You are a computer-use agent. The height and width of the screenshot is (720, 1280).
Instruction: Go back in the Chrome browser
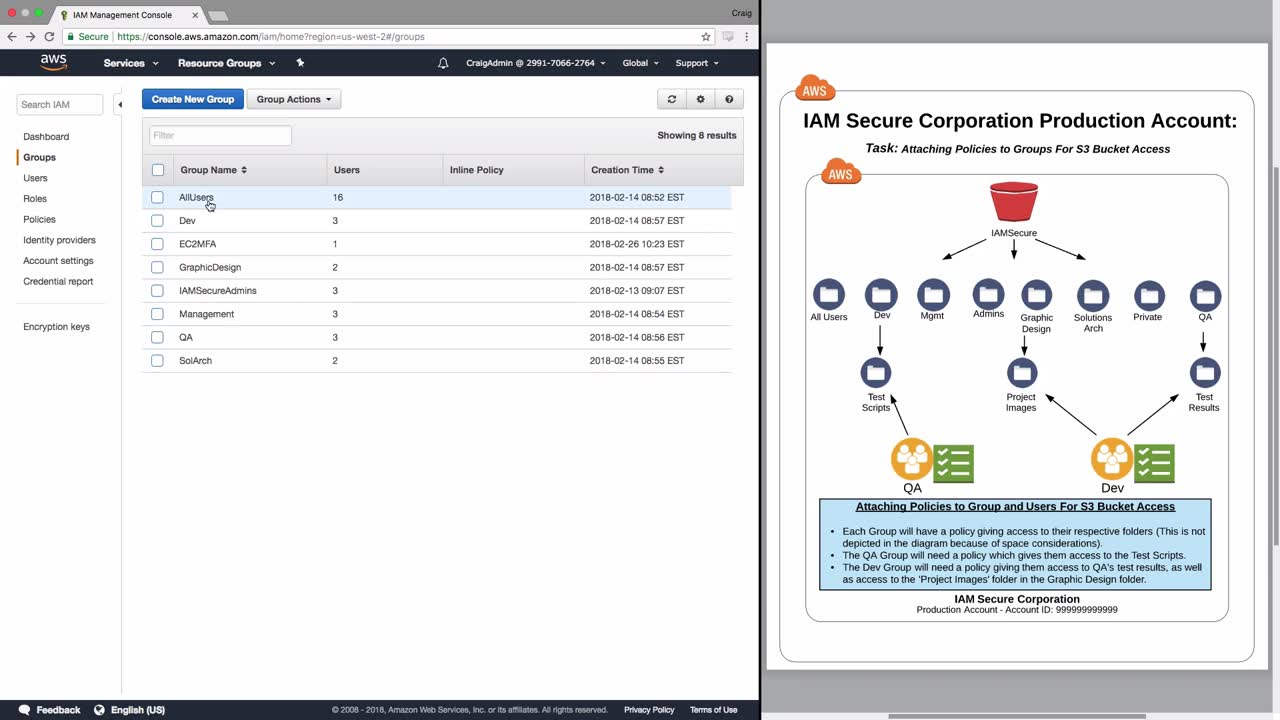click(x=12, y=36)
